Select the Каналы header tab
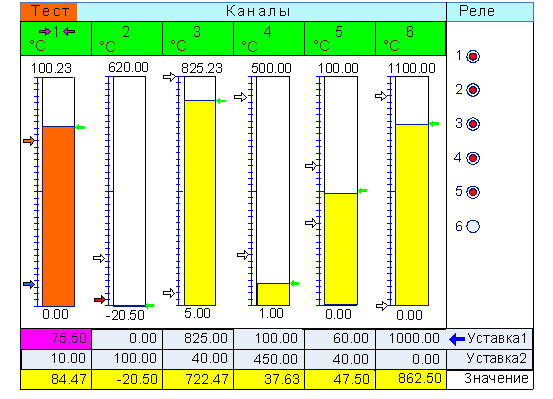553x399 pixels. coord(261,11)
